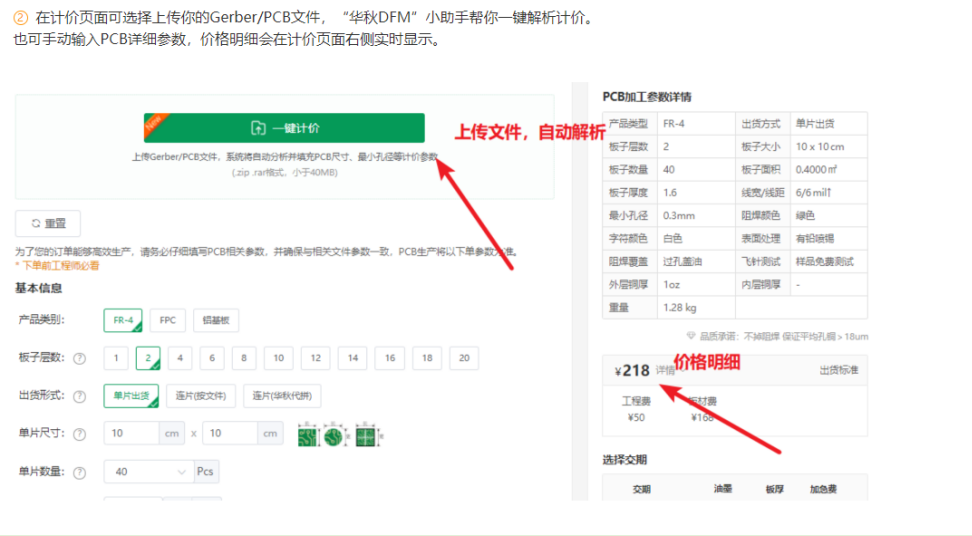Select 连片(华秋代拼) delivery form

coord(282,396)
